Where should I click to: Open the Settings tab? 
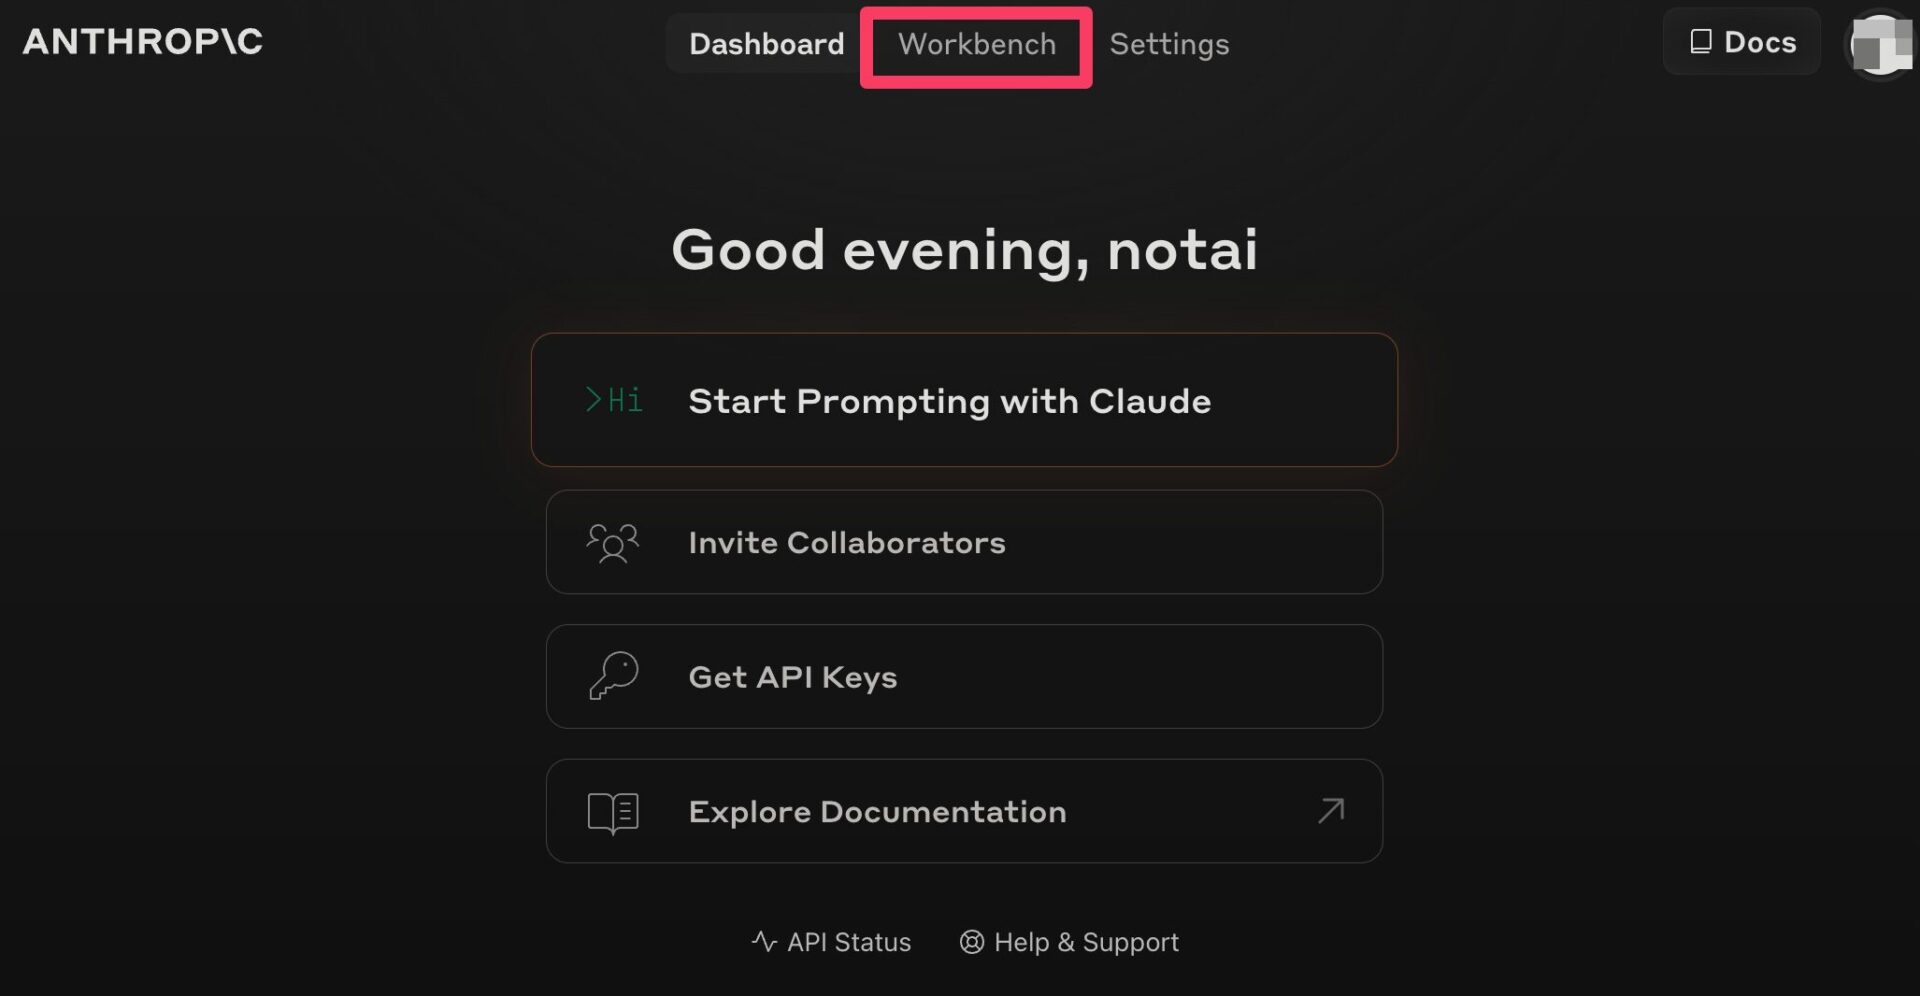coord(1169,44)
